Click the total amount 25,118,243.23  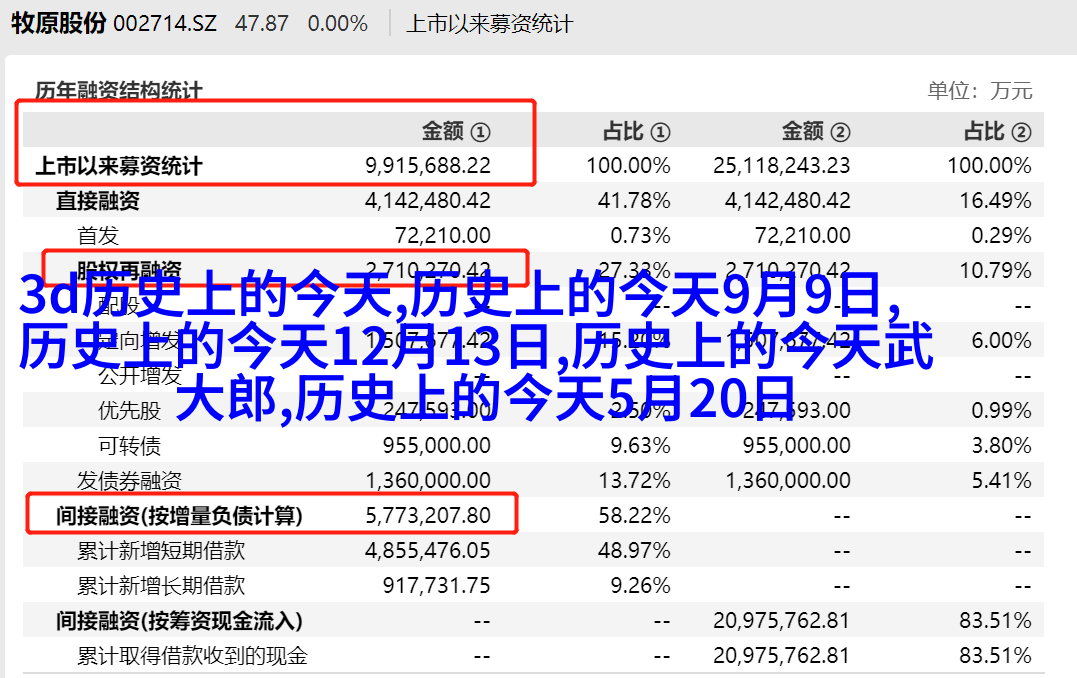pyautogui.click(x=782, y=166)
